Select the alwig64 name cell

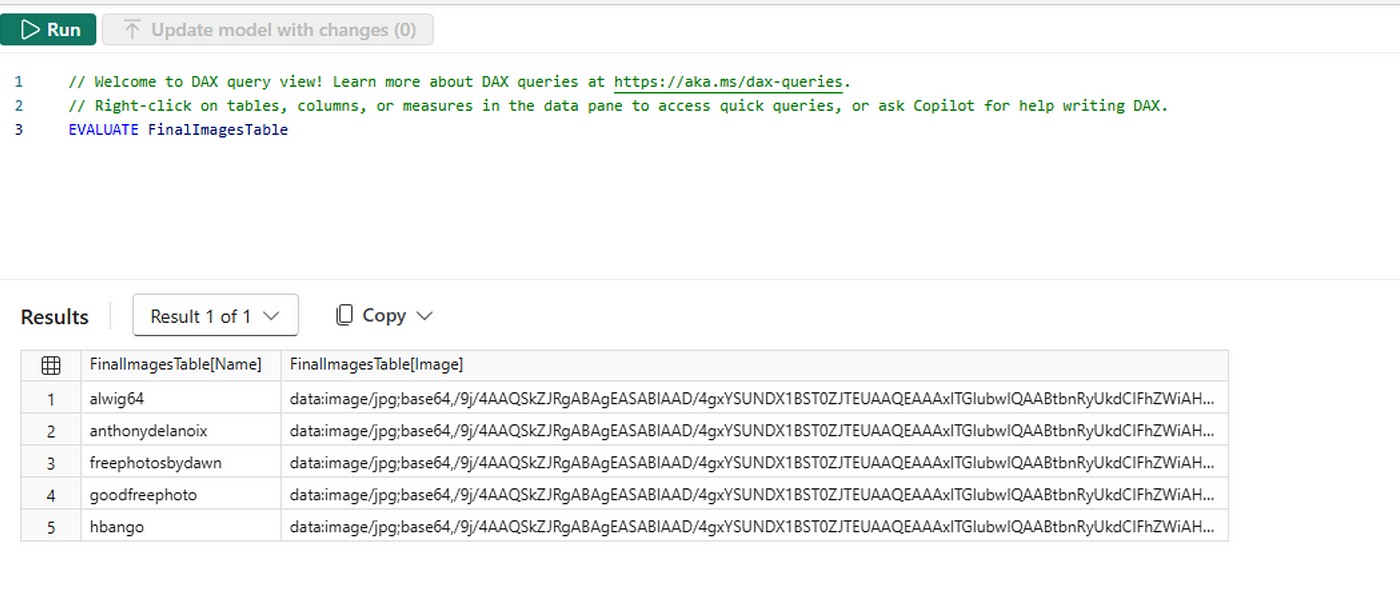point(181,398)
